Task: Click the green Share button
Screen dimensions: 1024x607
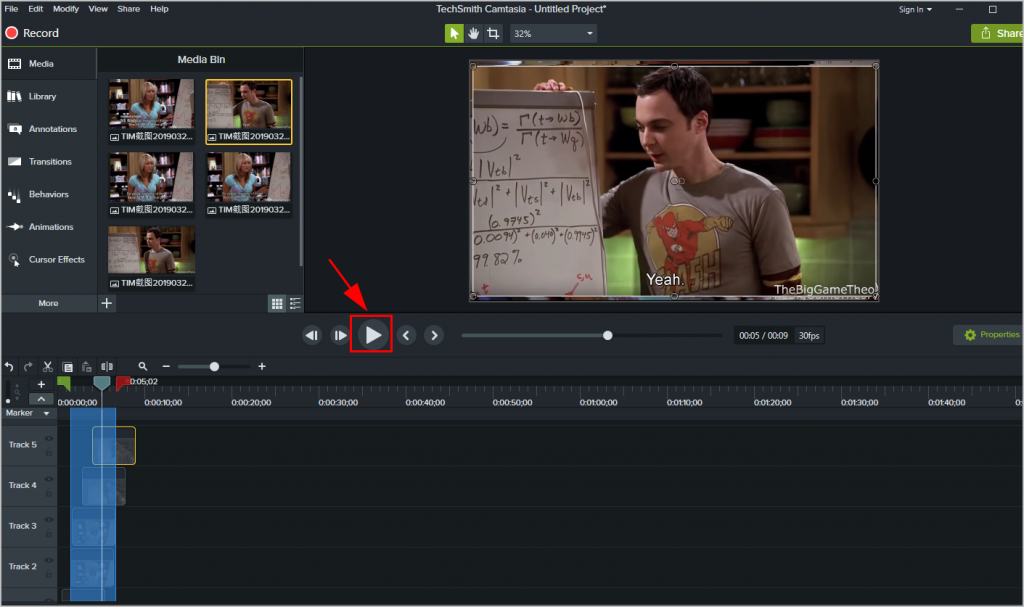Action: [x=998, y=33]
